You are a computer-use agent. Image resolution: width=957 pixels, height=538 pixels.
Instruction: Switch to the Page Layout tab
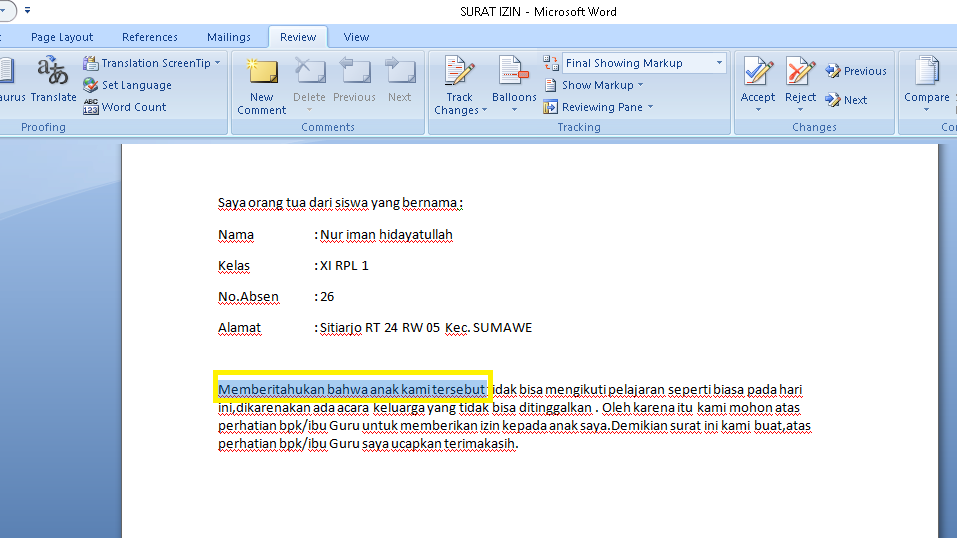(62, 37)
